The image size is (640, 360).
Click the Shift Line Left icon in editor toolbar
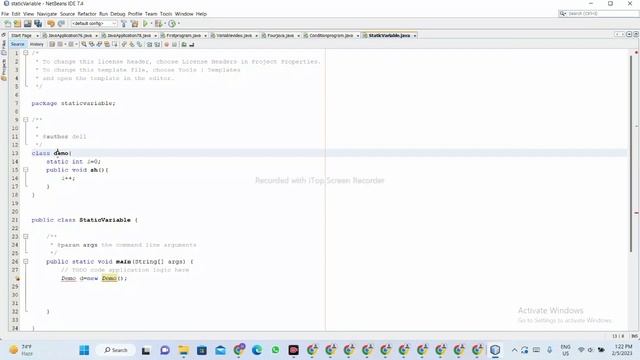tap(149, 44)
